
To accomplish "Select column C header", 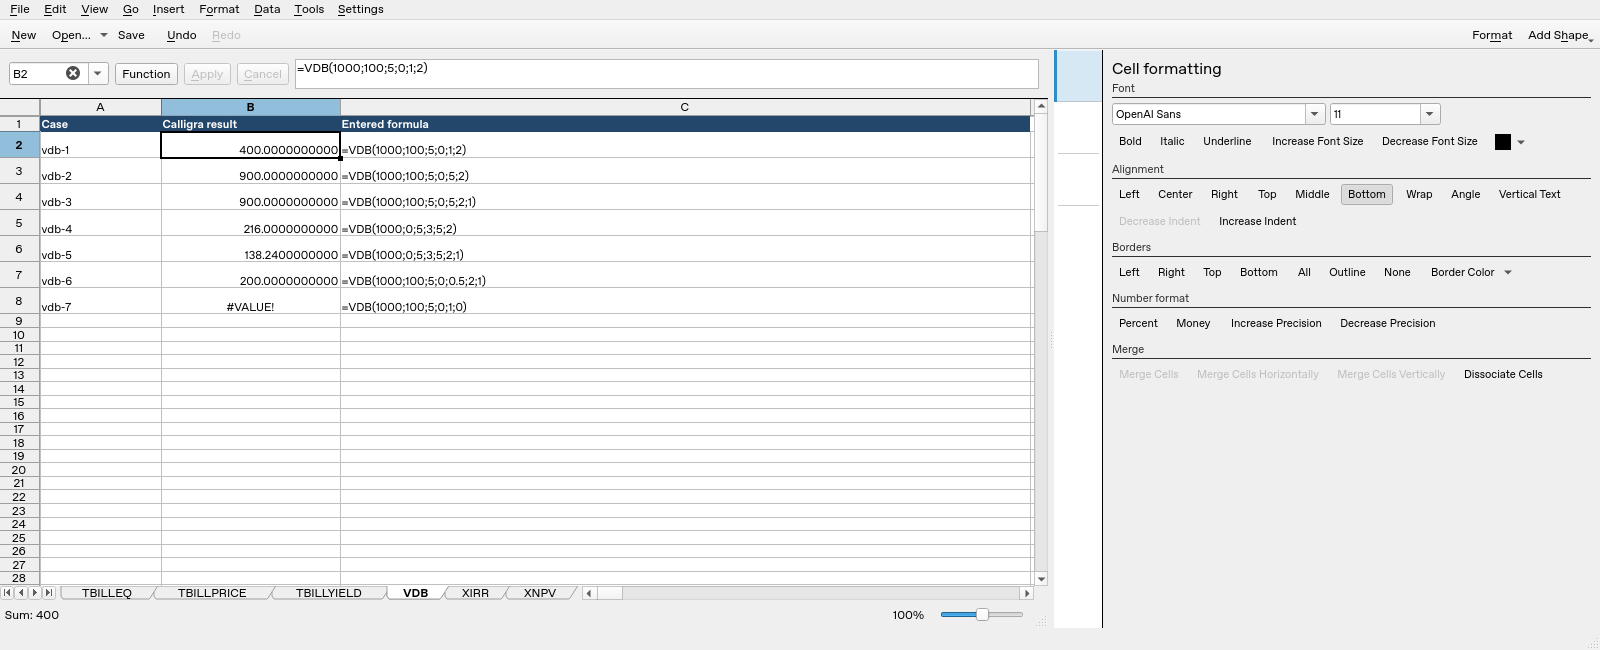I will (x=685, y=107).
